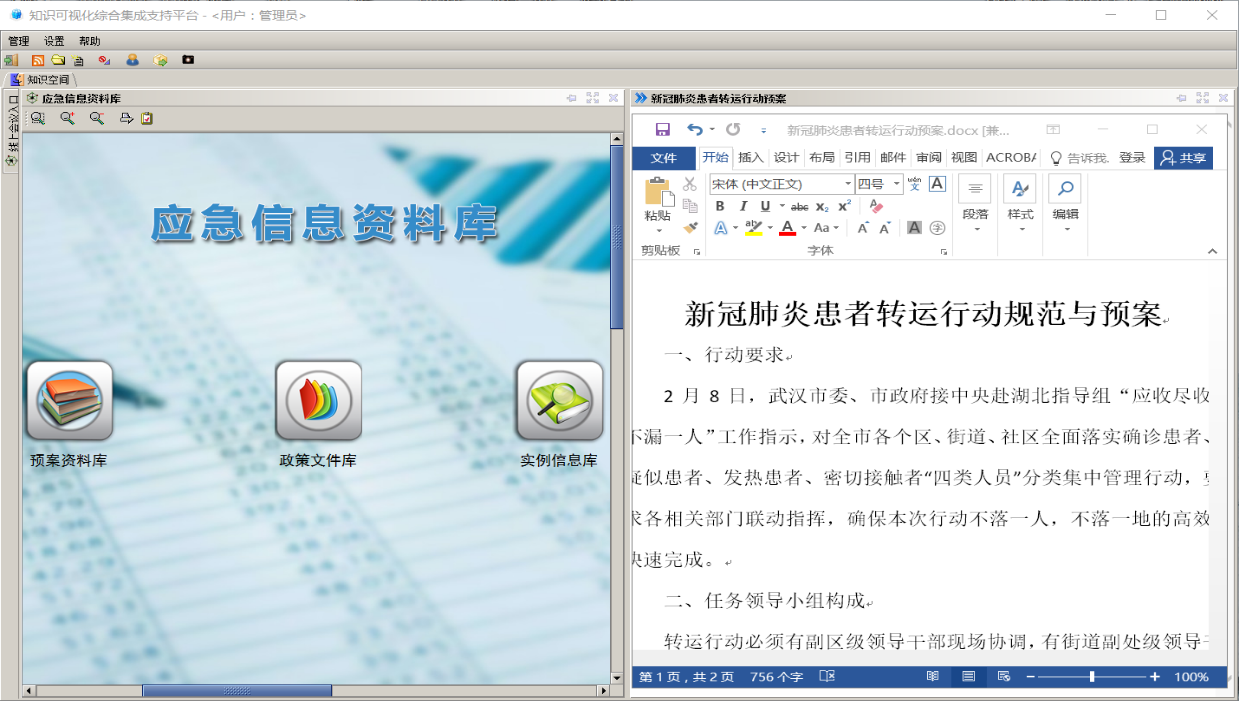Open the font name dropdown 宋体
The height and width of the screenshot is (701, 1239).
coord(848,184)
